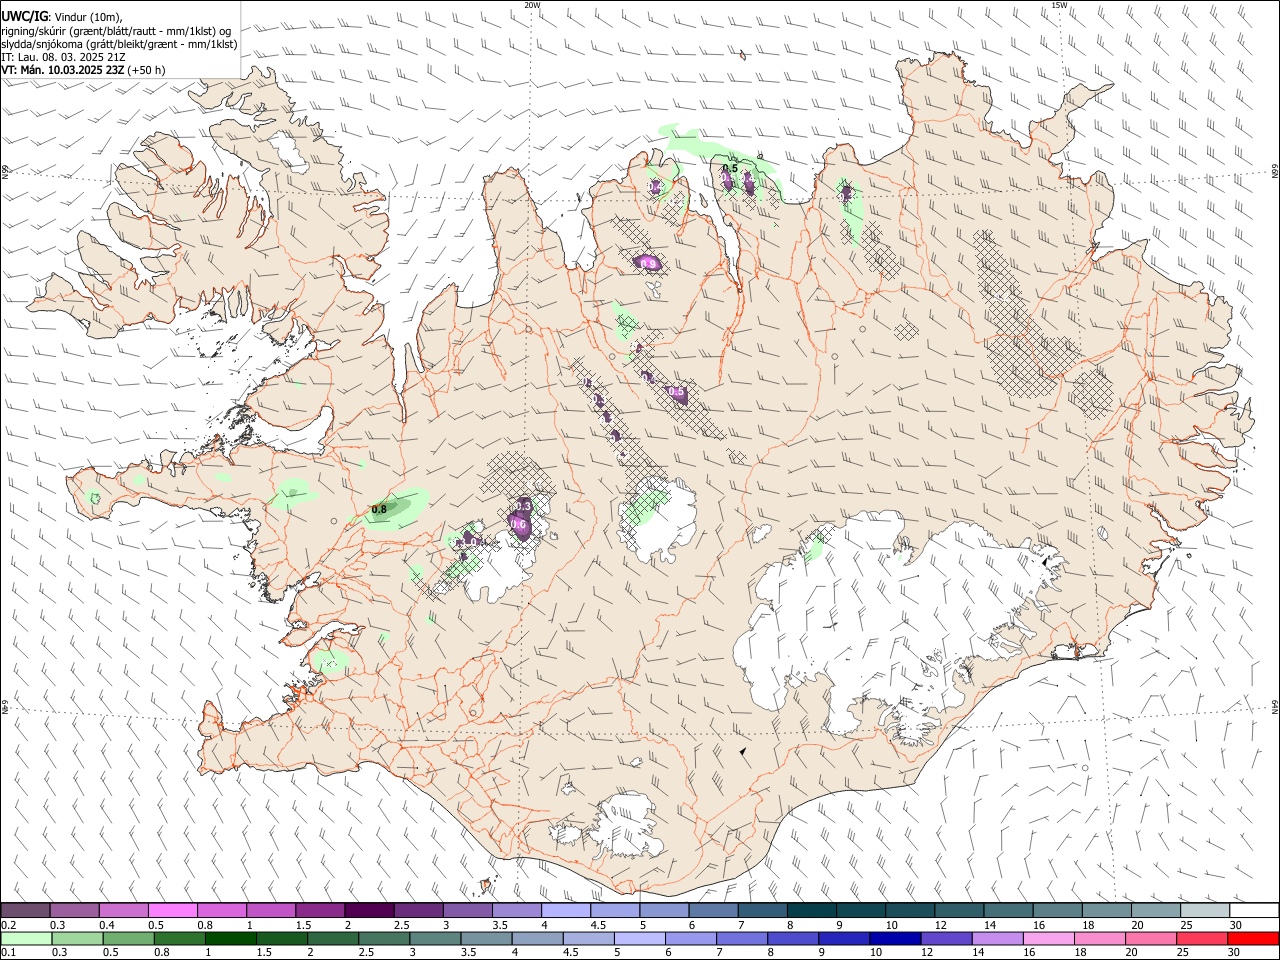Click the '0.6' value on the purple snow patch
The image size is (1280, 960).
(518, 524)
